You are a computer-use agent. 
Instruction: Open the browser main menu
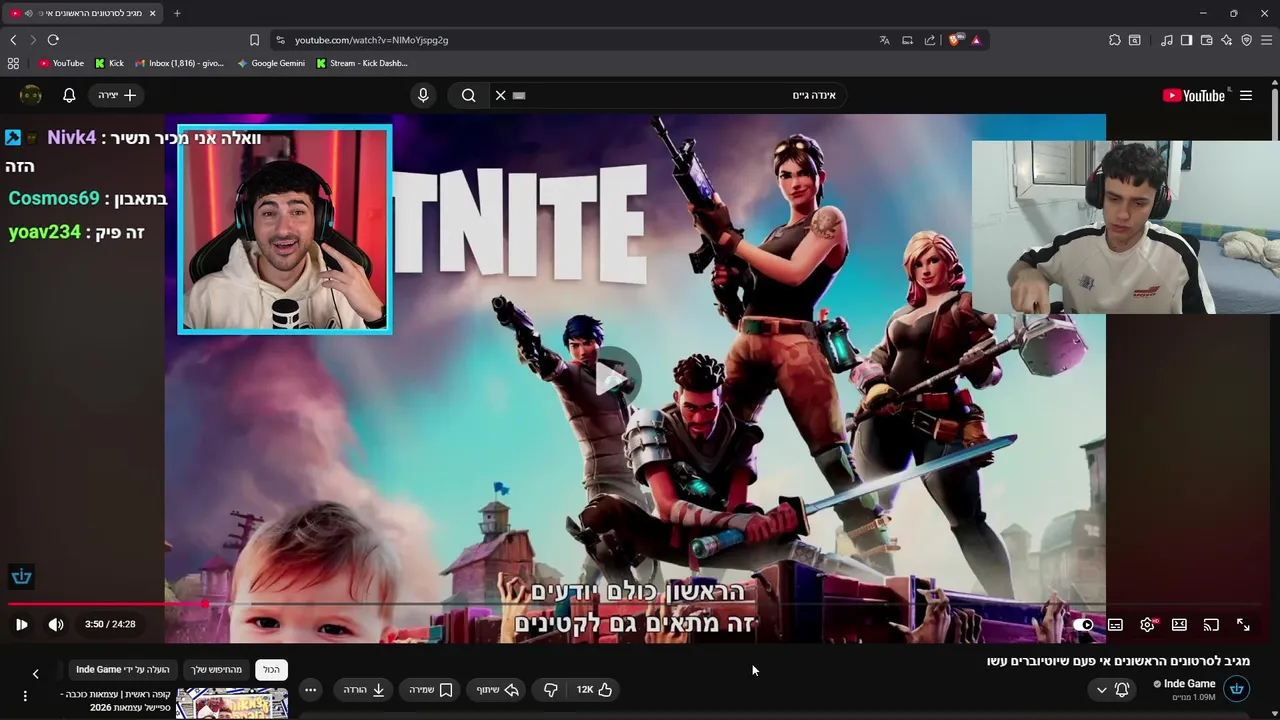(1266, 40)
